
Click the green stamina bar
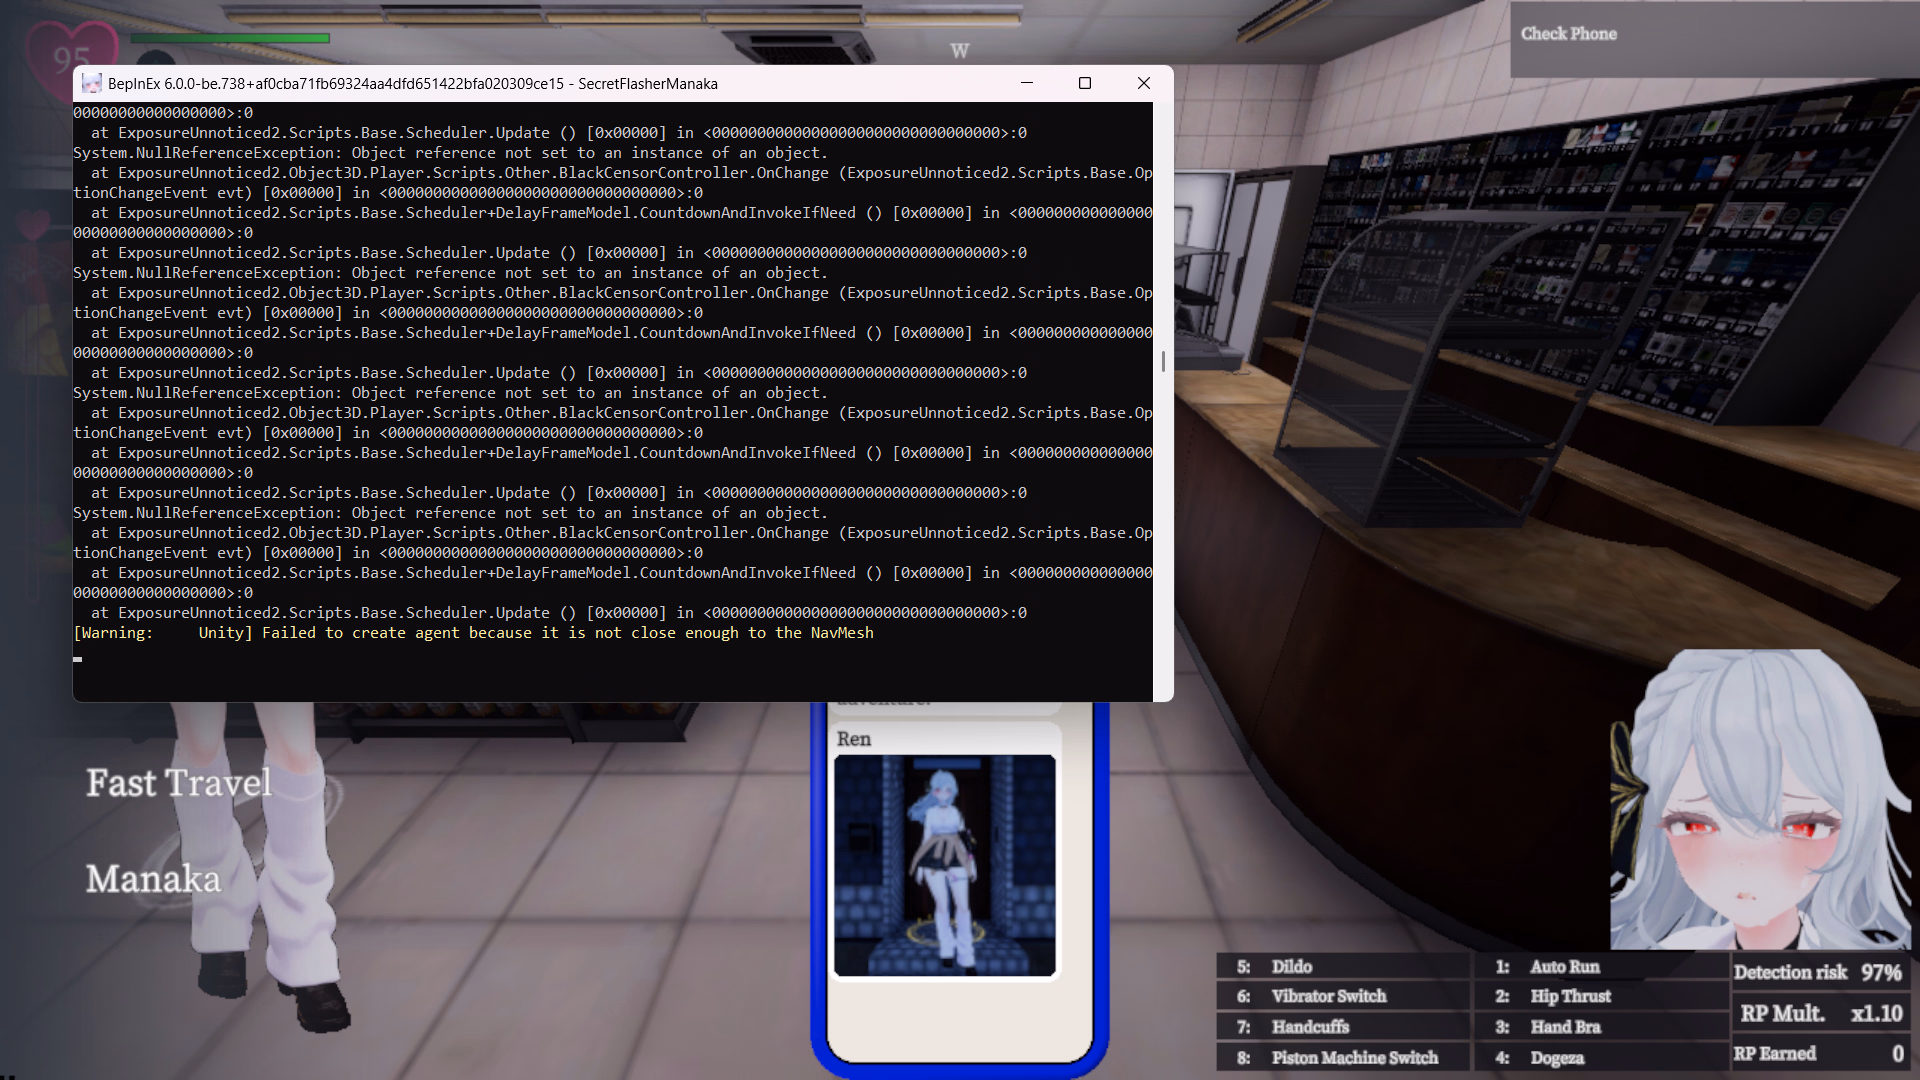pyautogui.click(x=230, y=39)
